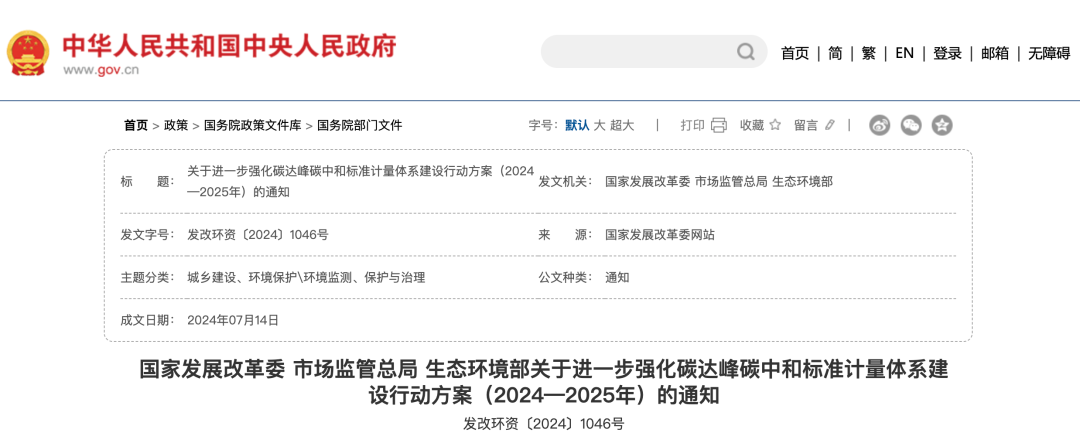Viewport: 1080px width, 443px height.
Task: Click the 登录 login link
Action: click(947, 53)
